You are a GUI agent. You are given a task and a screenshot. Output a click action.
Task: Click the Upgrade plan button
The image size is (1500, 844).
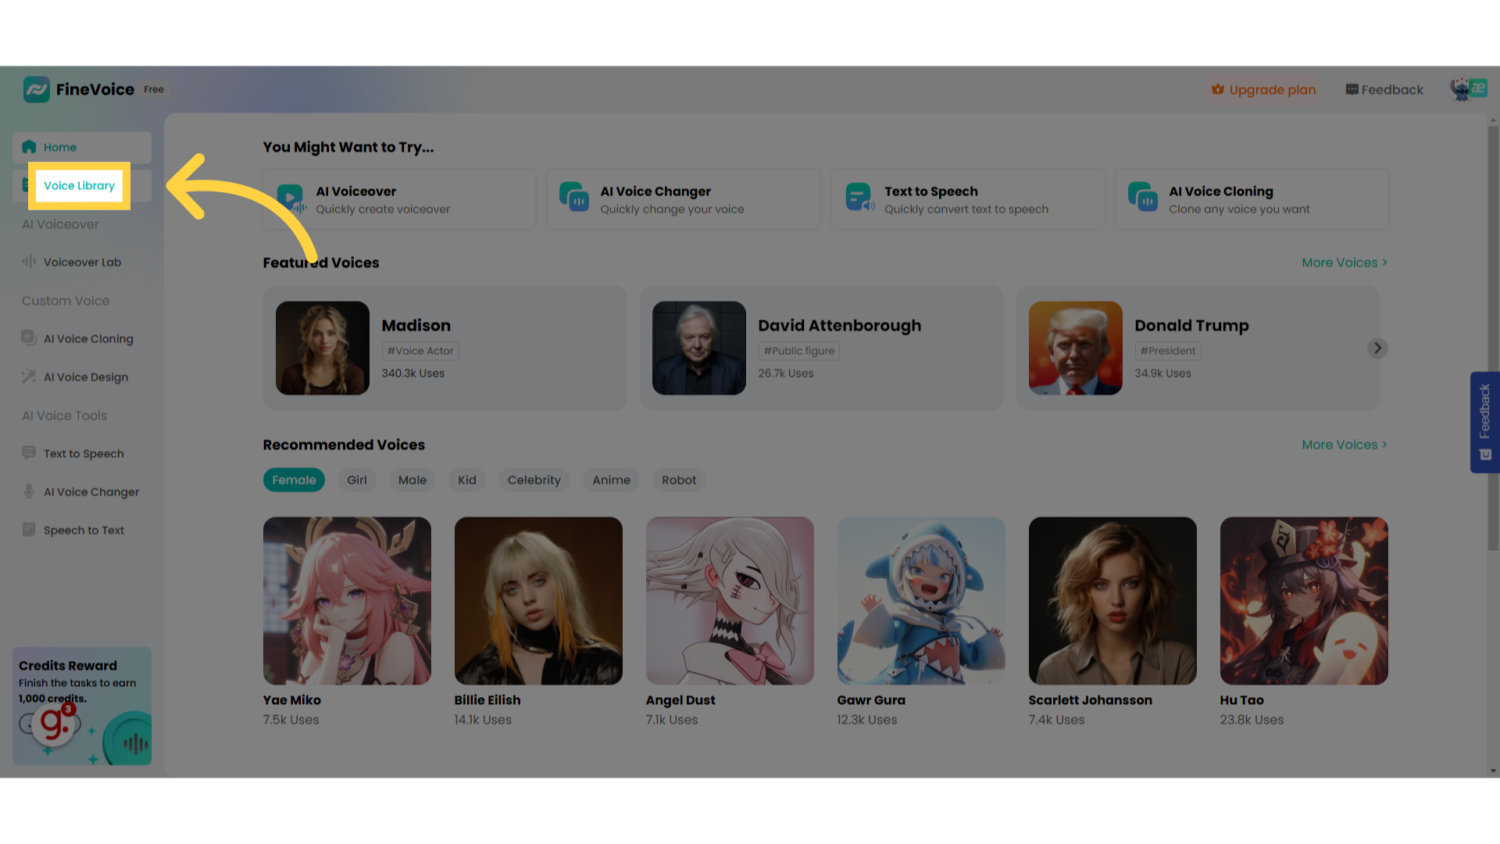click(1263, 89)
